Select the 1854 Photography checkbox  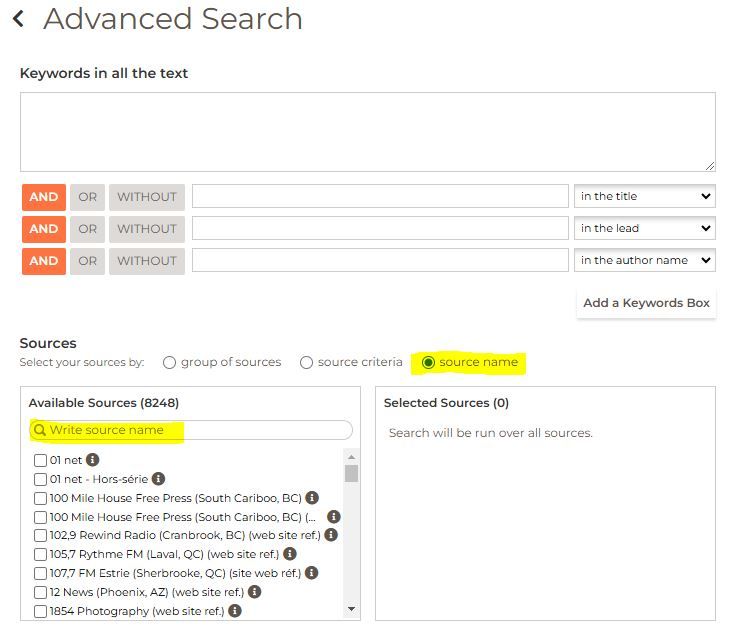pyautogui.click(x=41, y=611)
